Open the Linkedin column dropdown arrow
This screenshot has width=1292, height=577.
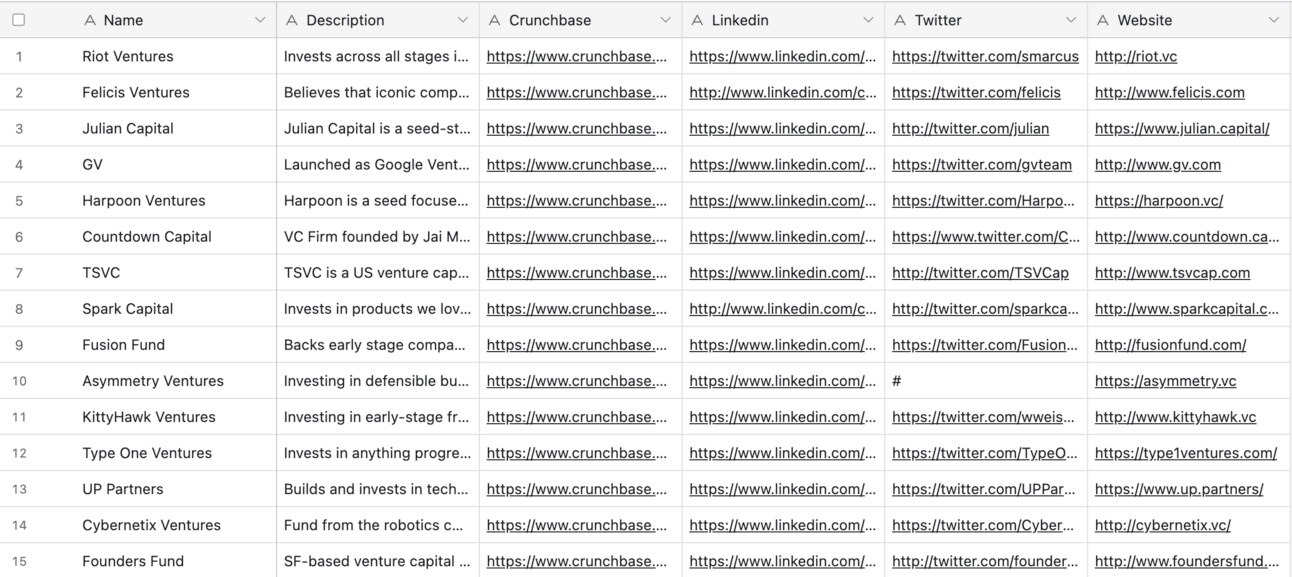(x=868, y=20)
